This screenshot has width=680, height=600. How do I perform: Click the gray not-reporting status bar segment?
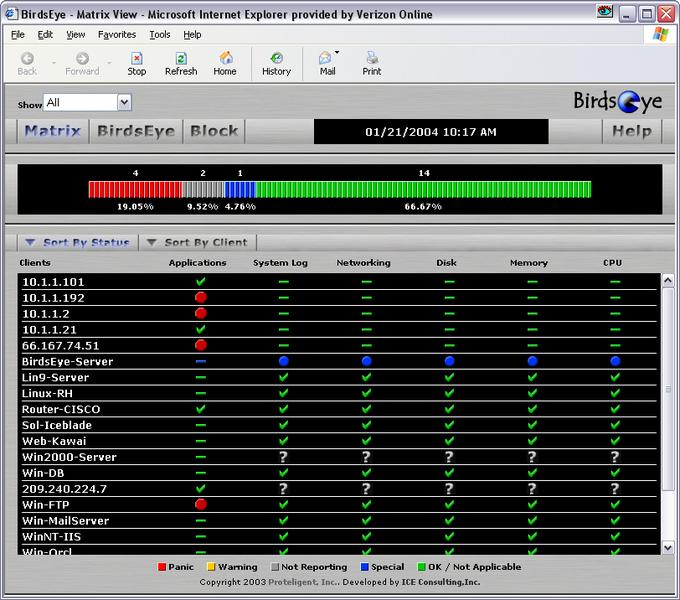pos(203,190)
